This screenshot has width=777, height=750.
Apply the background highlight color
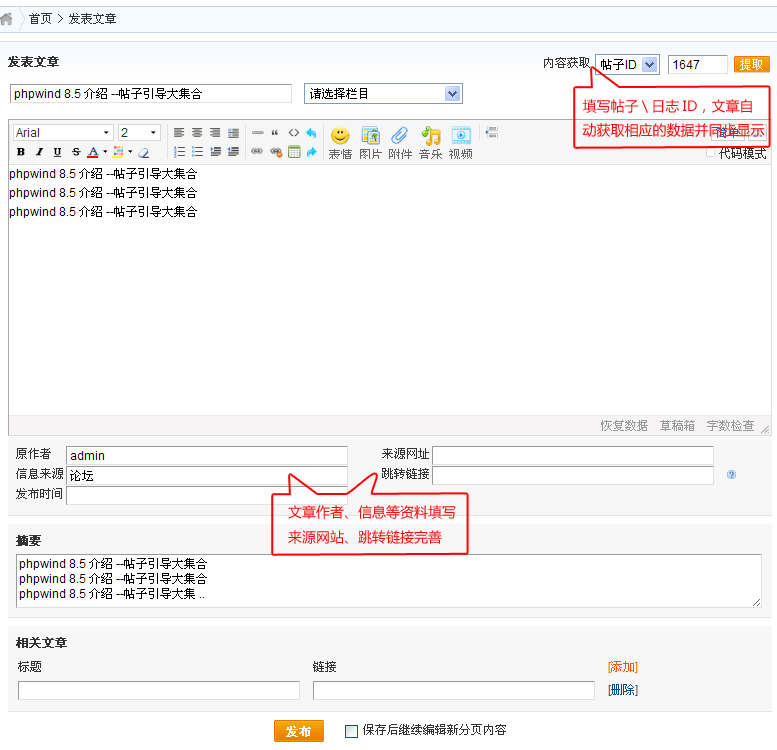(118, 152)
